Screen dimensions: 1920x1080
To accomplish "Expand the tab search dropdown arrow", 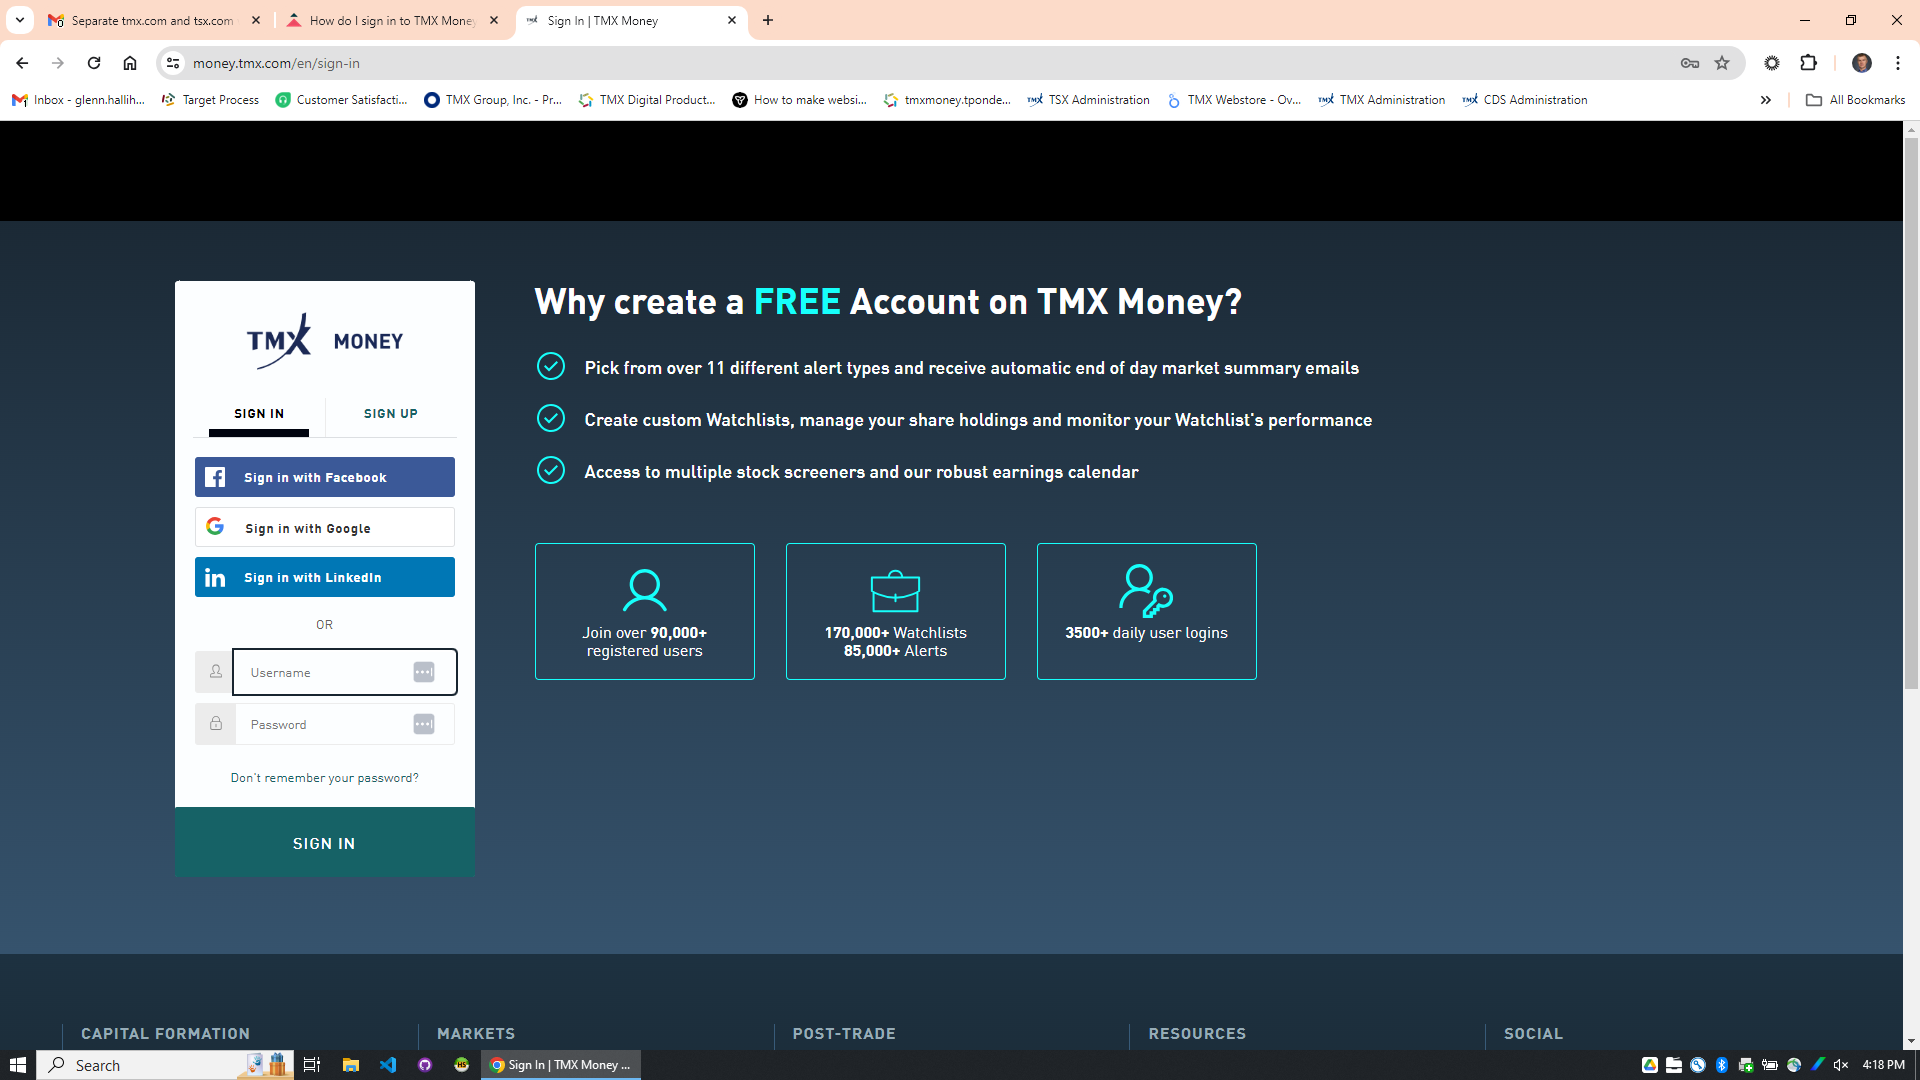I will [x=20, y=20].
